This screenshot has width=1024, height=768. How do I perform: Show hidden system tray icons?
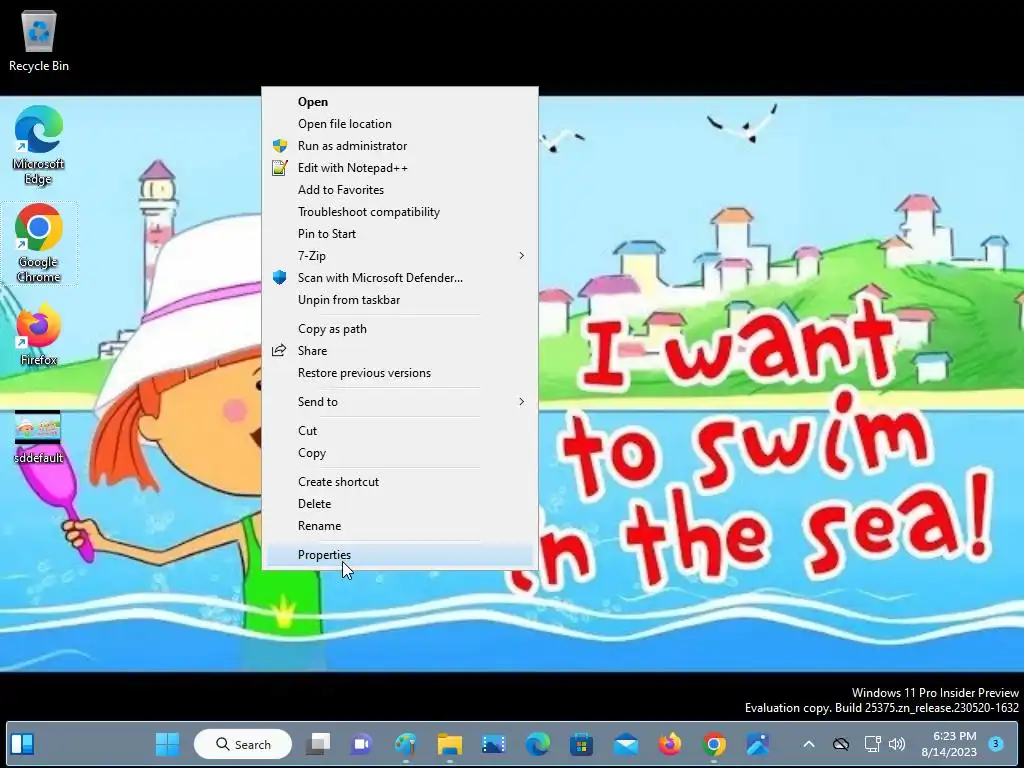(x=808, y=744)
